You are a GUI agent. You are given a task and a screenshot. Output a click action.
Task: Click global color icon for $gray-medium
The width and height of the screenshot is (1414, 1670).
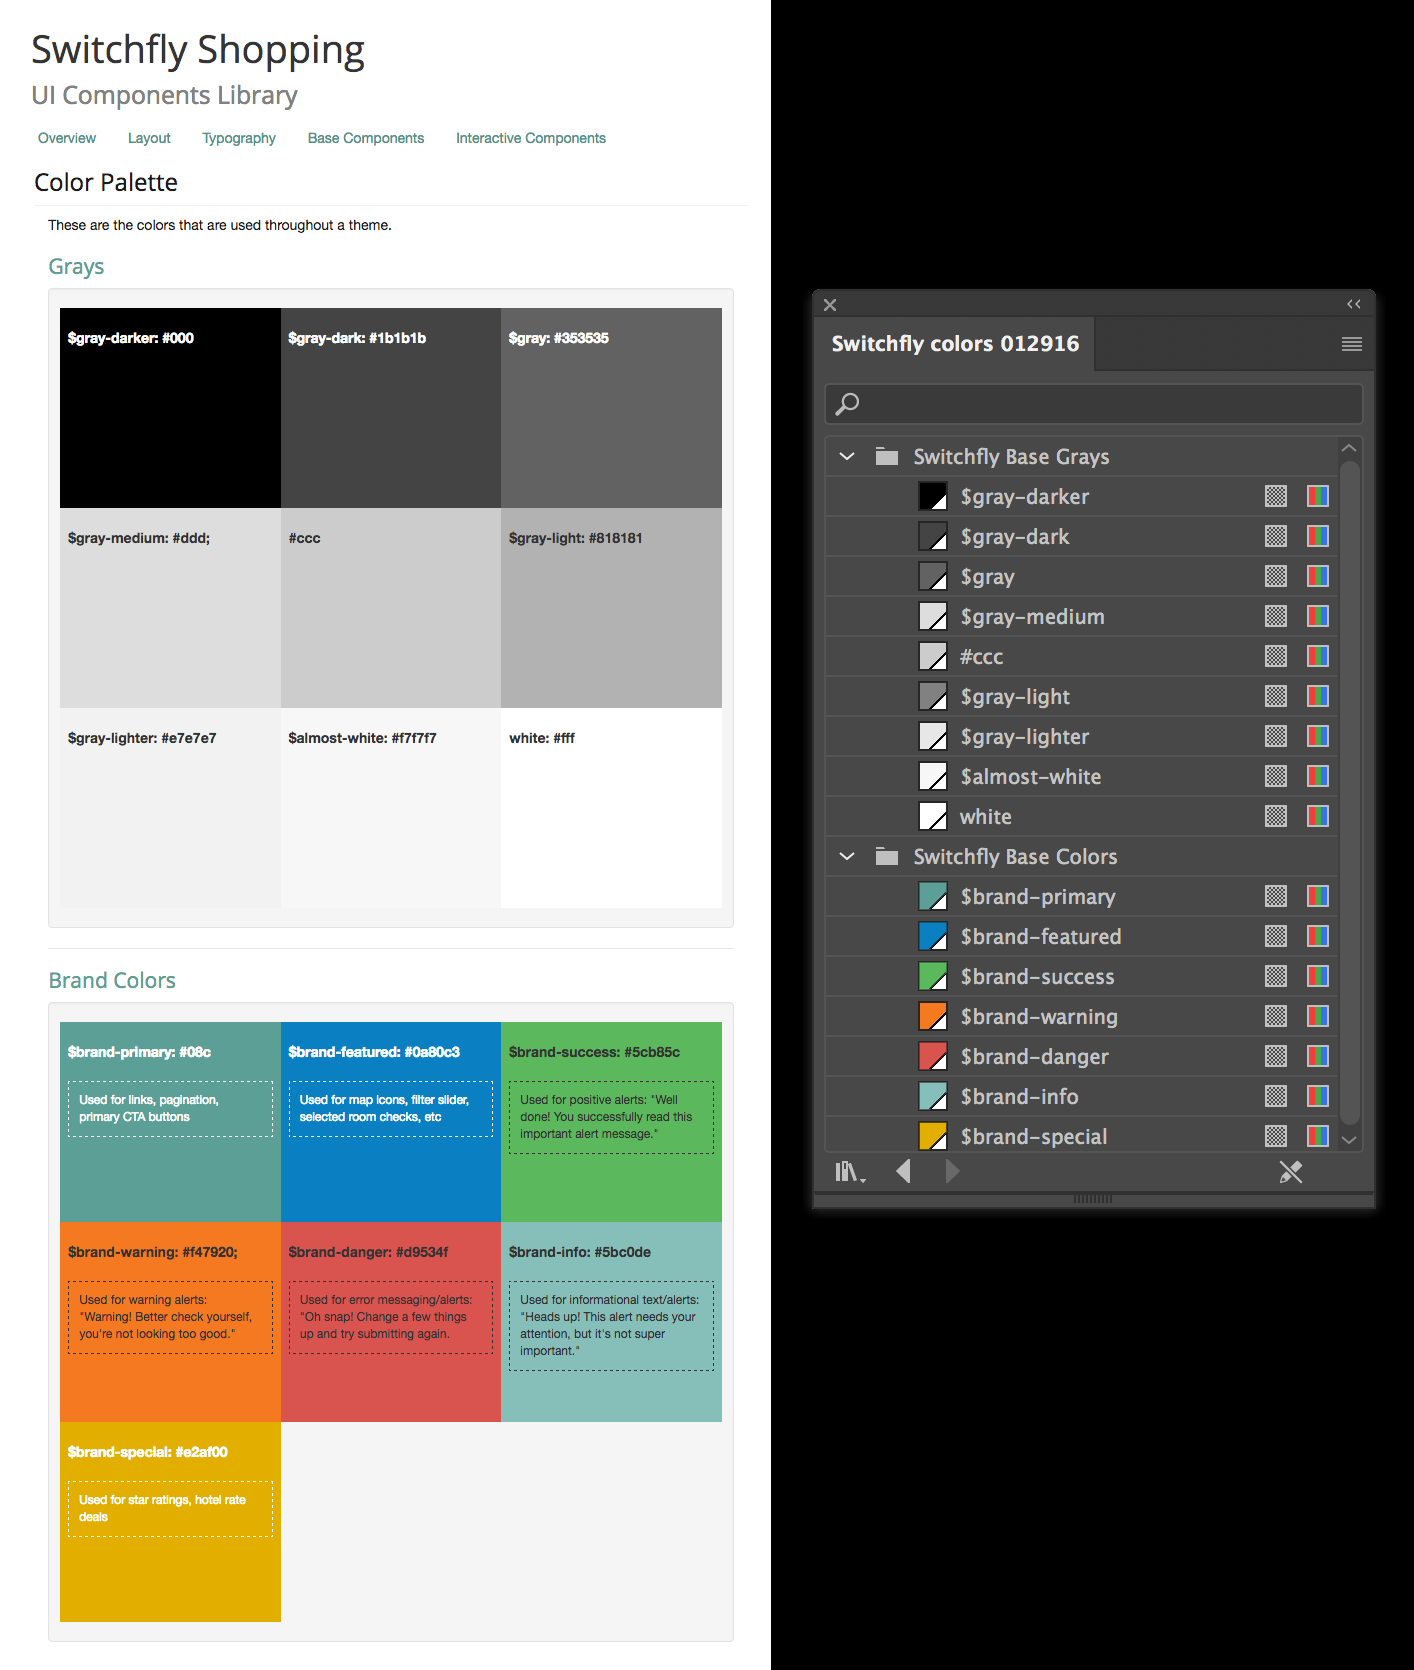click(x=1276, y=616)
